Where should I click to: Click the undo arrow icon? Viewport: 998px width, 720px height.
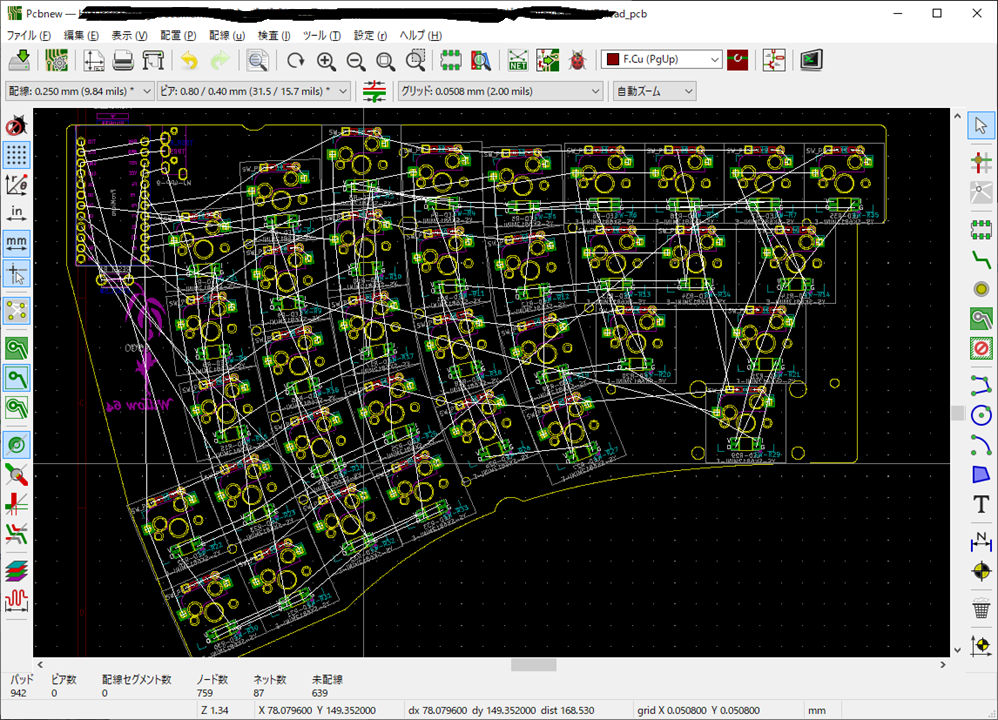(190, 60)
